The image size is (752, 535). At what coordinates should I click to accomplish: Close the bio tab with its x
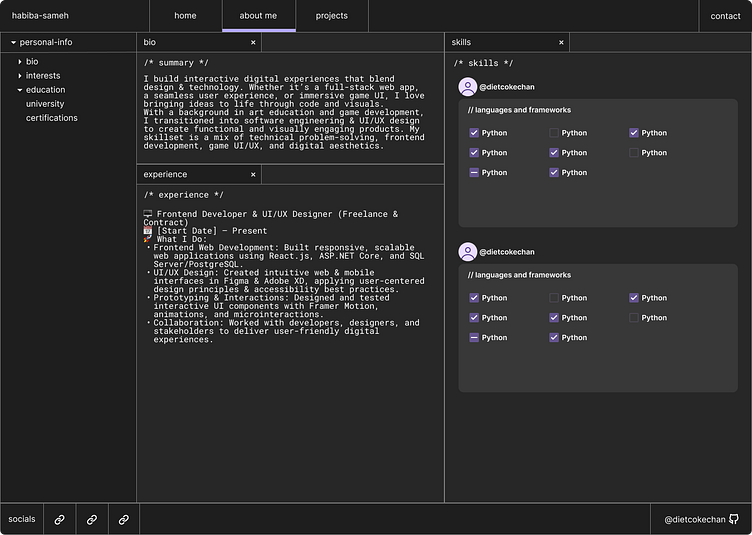coord(253,43)
